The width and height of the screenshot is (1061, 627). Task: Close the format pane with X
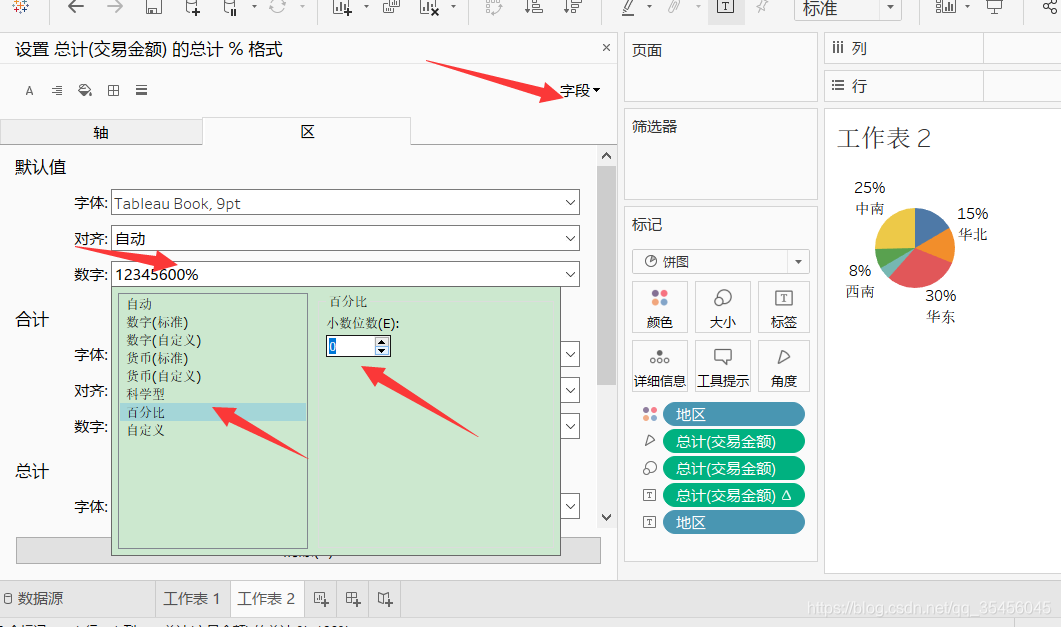point(606,47)
